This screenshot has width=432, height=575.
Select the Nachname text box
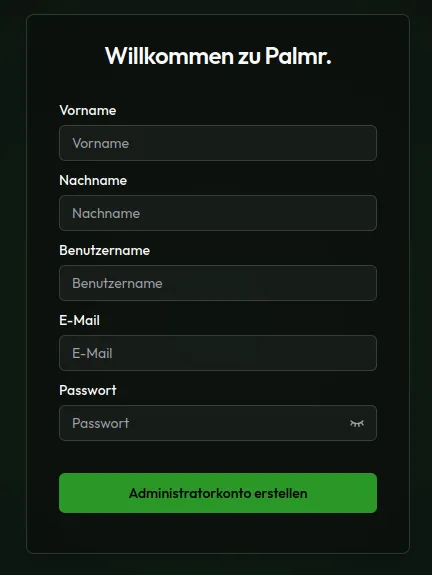click(218, 213)
